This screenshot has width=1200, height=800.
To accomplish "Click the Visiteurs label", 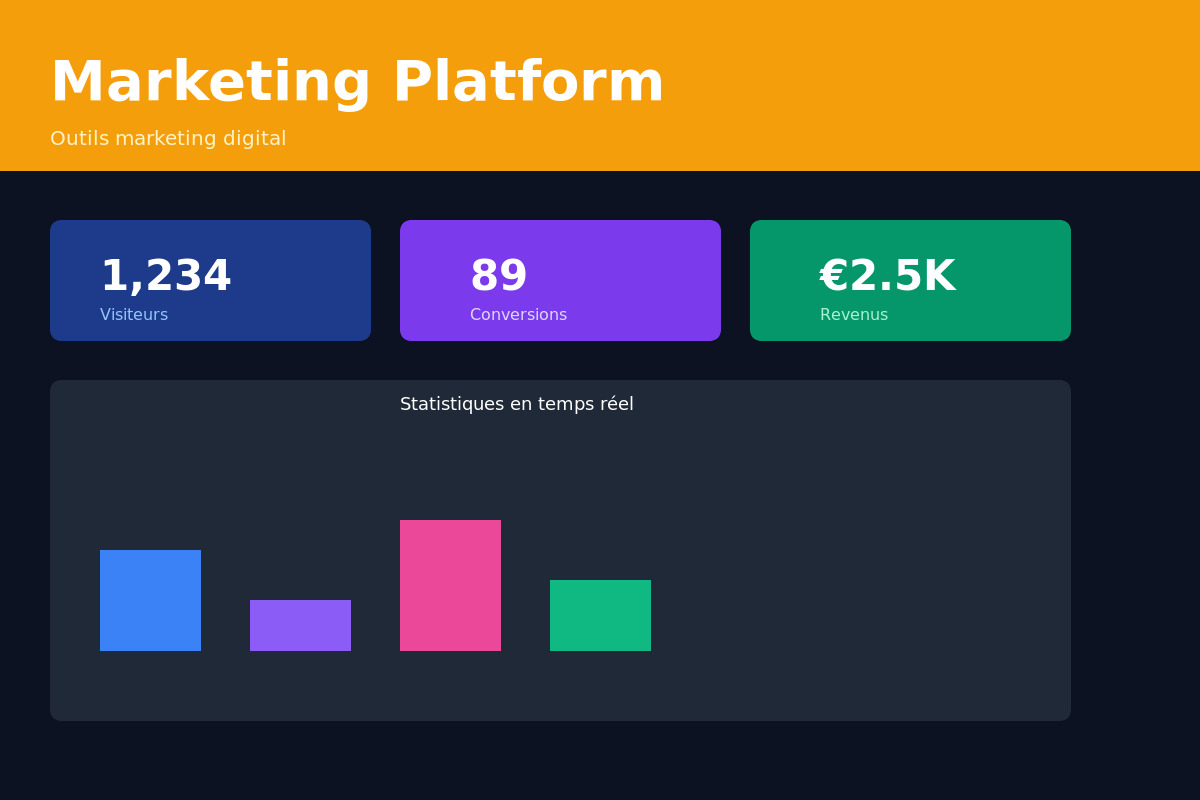I will pyautogui.click(x=134, y=314).
